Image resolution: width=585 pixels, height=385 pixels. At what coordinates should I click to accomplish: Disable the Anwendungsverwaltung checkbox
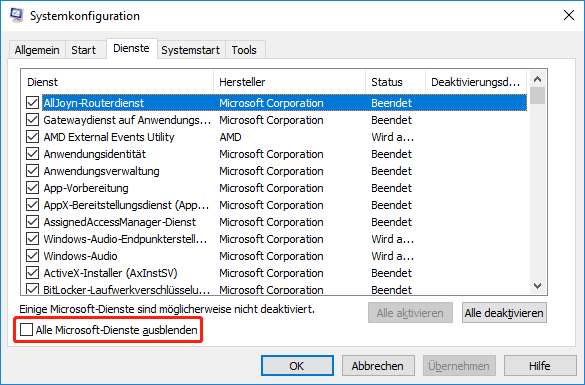click(32, 171)
